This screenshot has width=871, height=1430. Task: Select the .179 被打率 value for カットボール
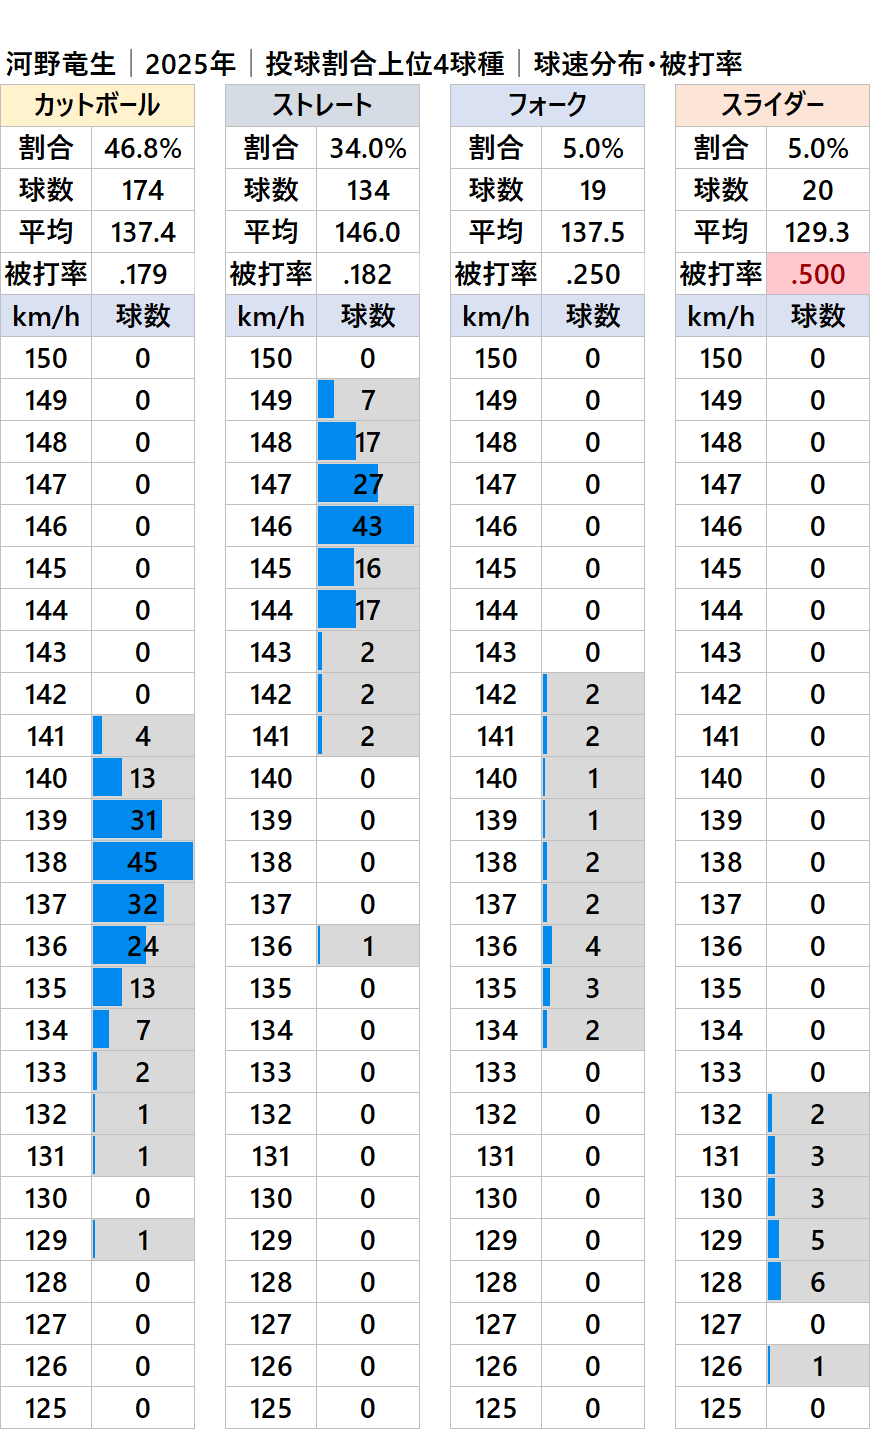143,274
